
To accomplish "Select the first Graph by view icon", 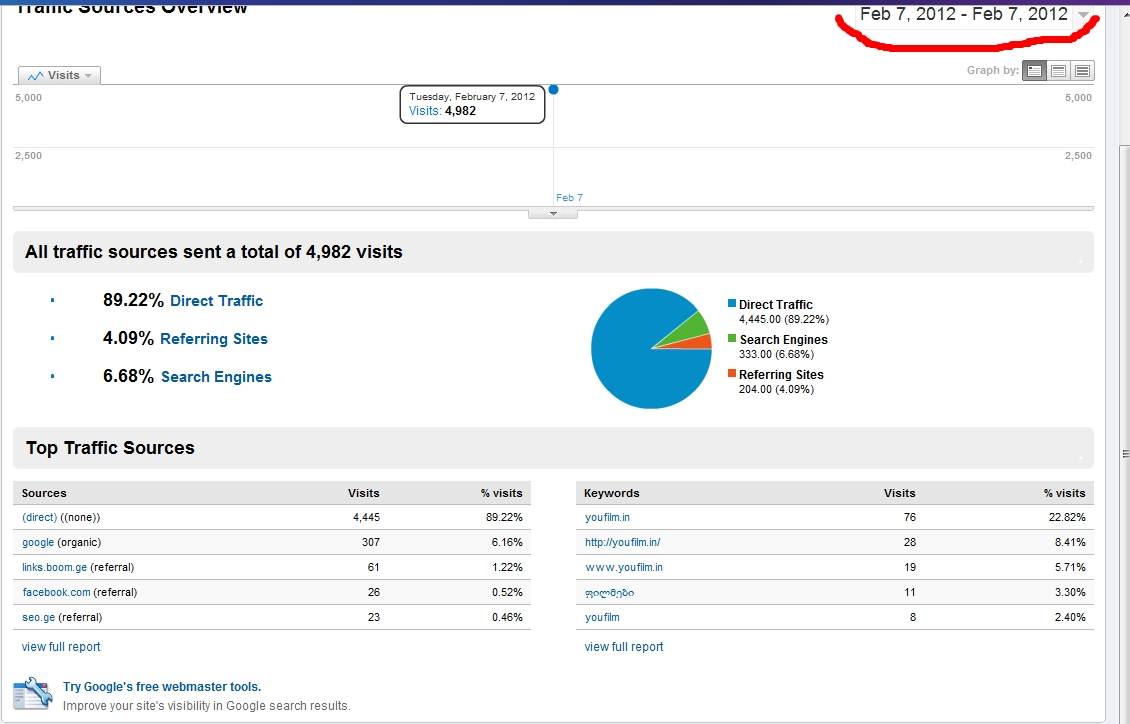I will click(1034, 71).
